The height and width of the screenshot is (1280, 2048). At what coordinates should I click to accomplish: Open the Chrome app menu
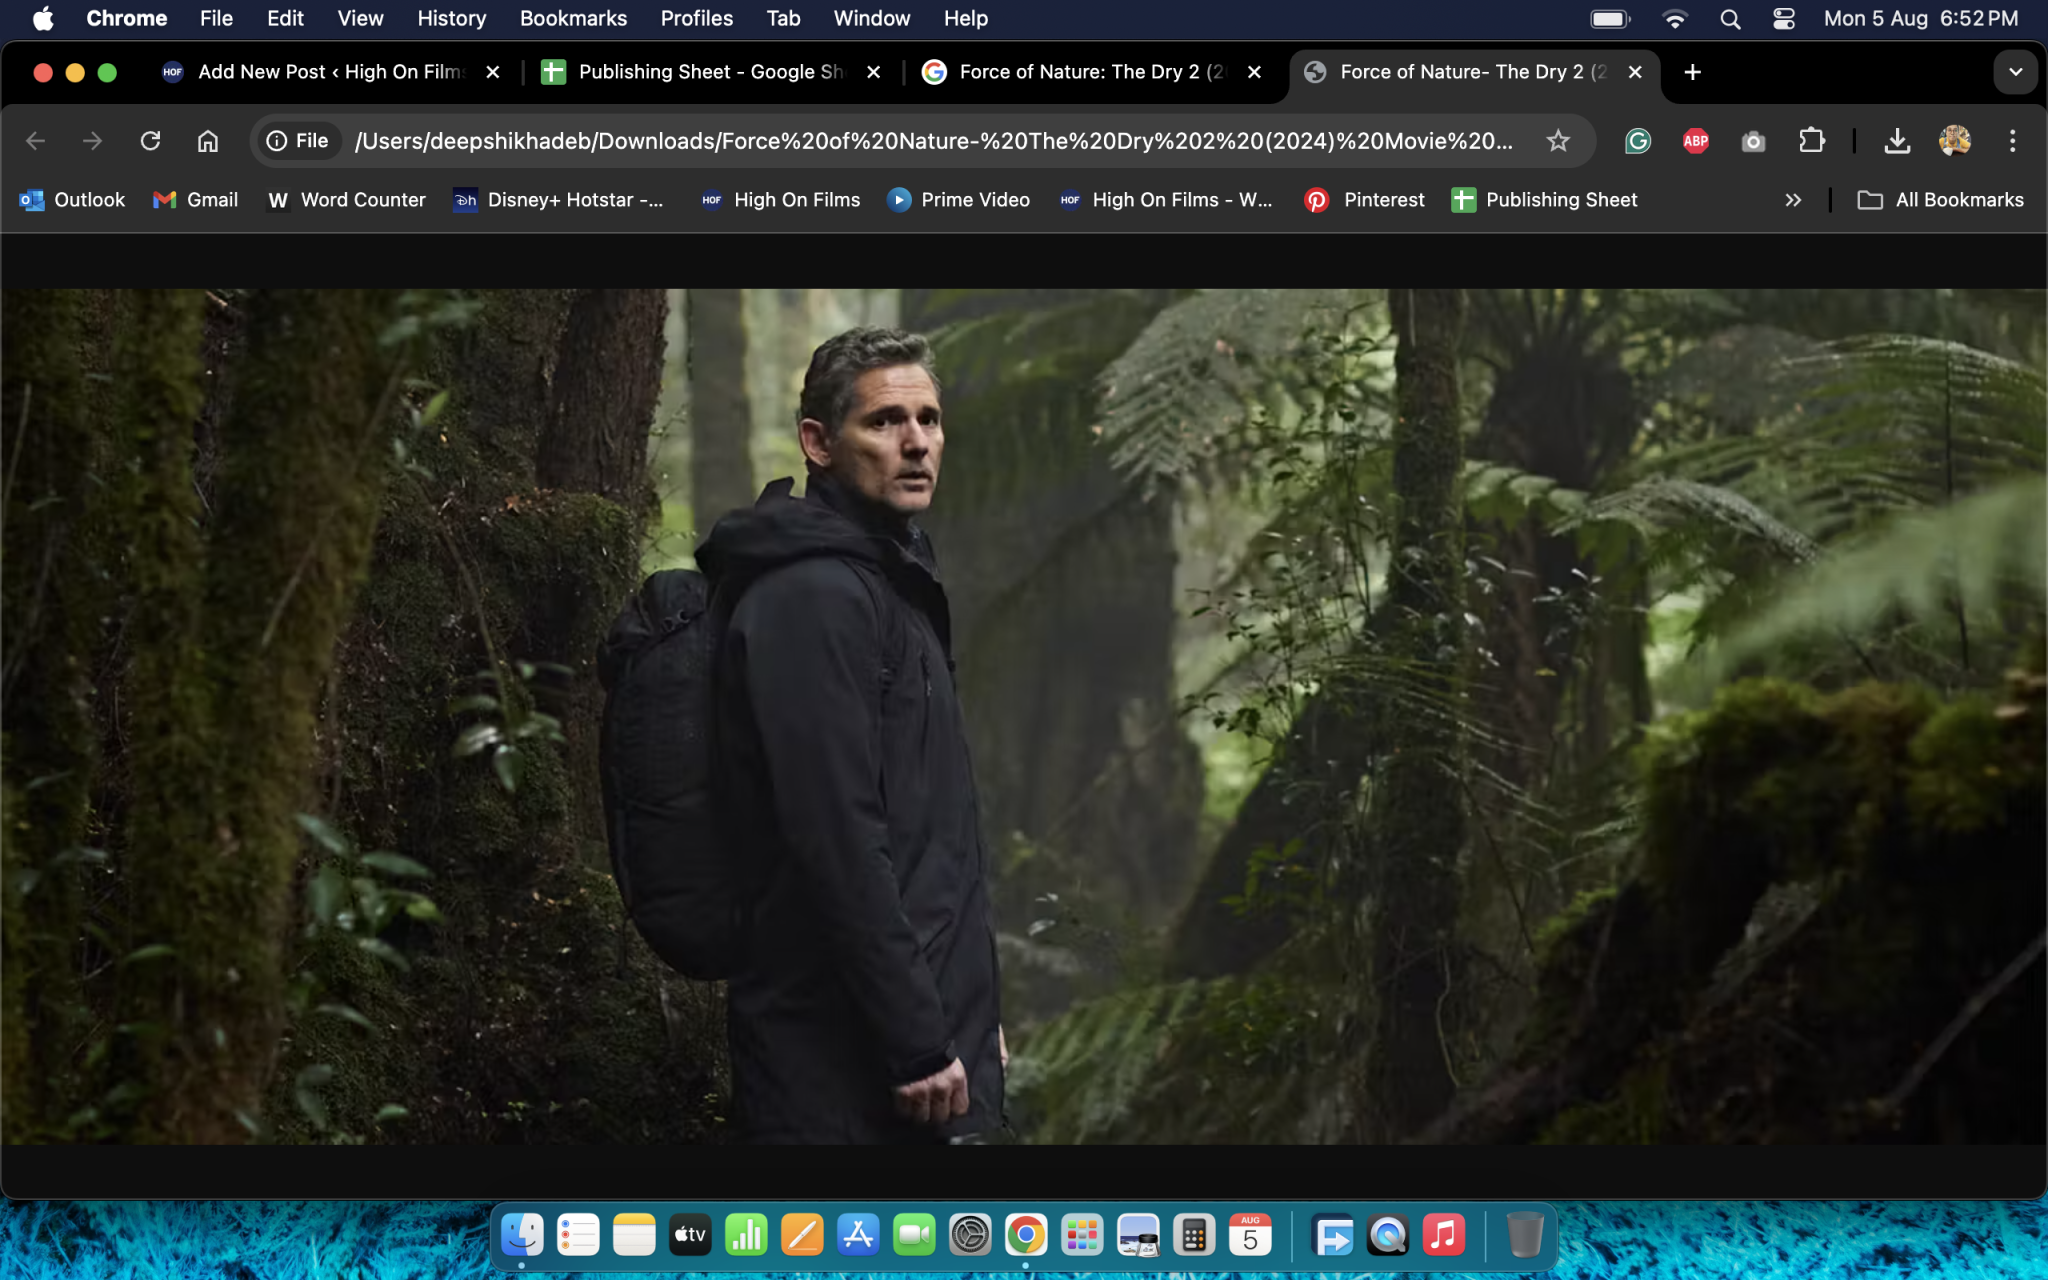127,18
